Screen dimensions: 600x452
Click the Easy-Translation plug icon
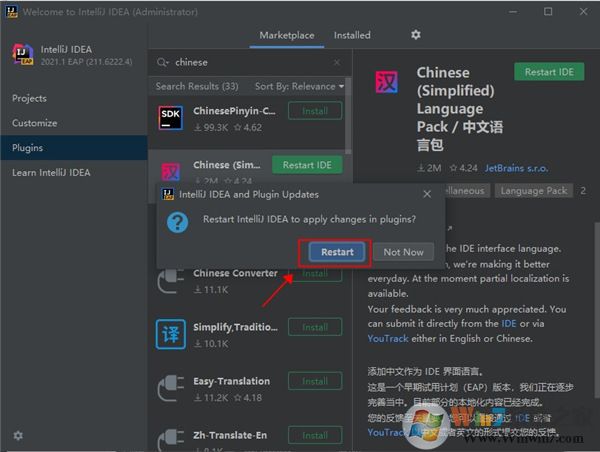point(171,388)
